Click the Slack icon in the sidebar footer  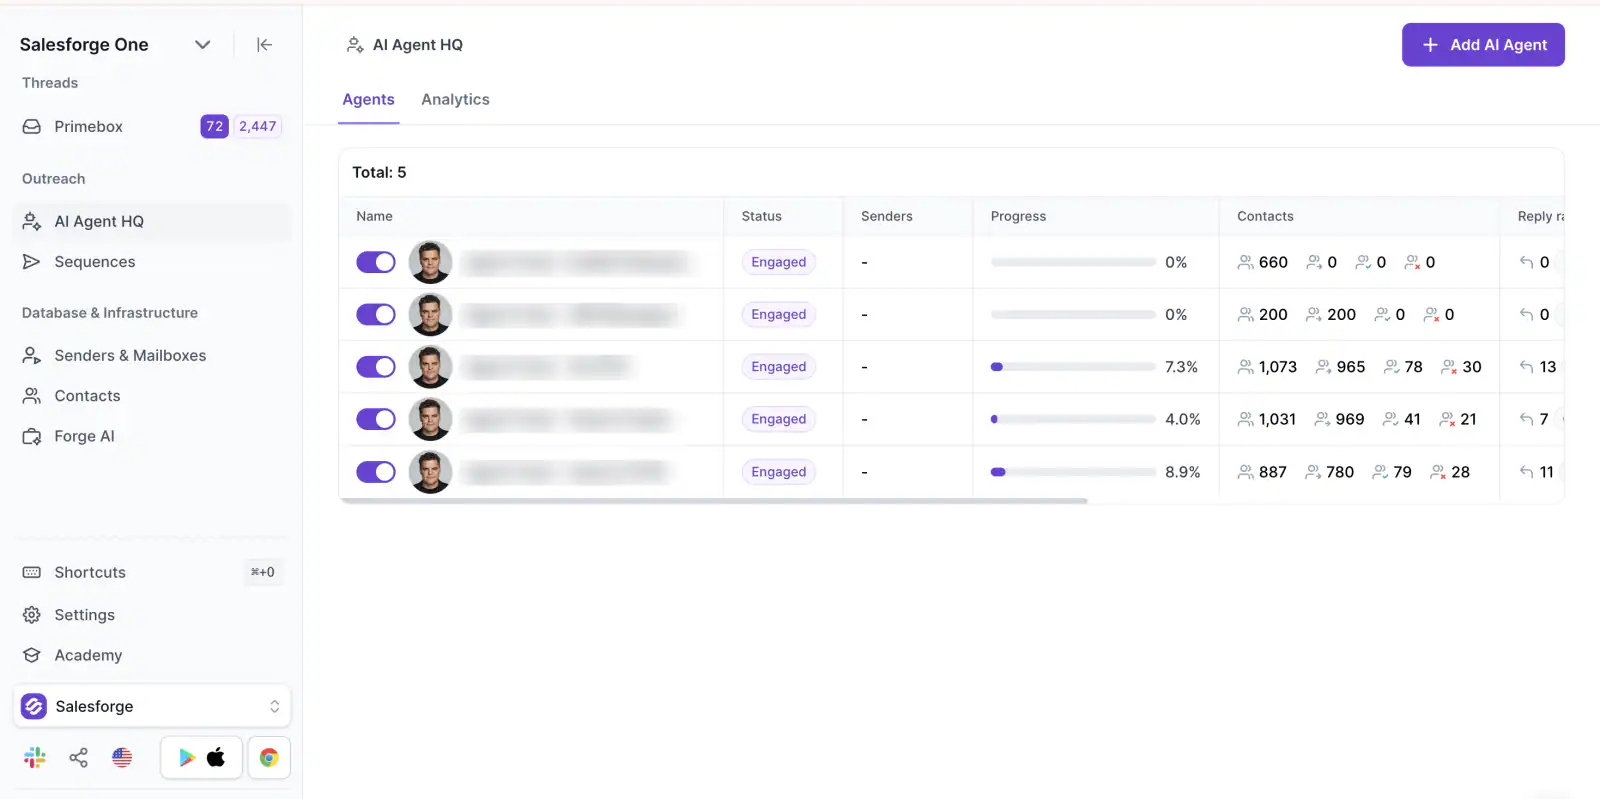click(35, 758)
